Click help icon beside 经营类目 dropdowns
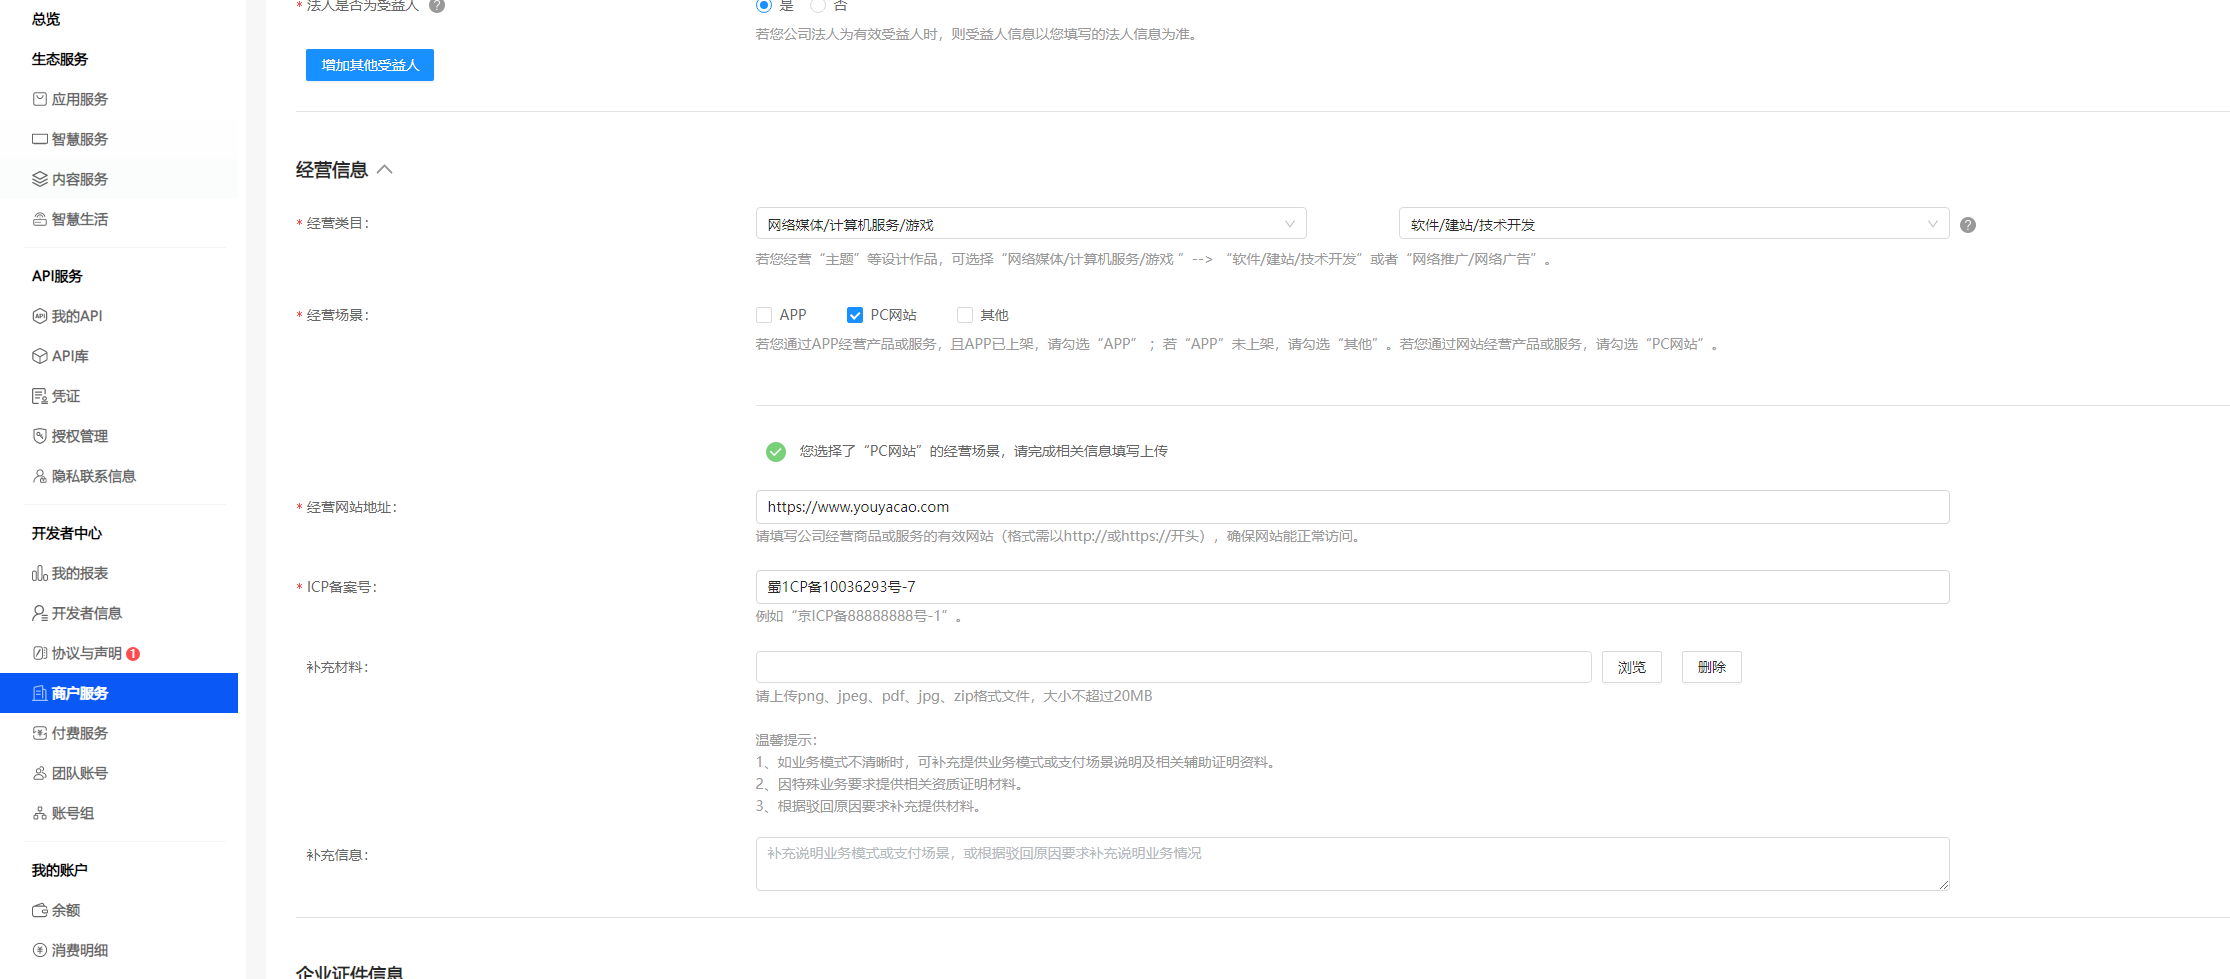The height and width of the screenshot is (979, 2230). pyautogui.click(x=1968, y=225)
